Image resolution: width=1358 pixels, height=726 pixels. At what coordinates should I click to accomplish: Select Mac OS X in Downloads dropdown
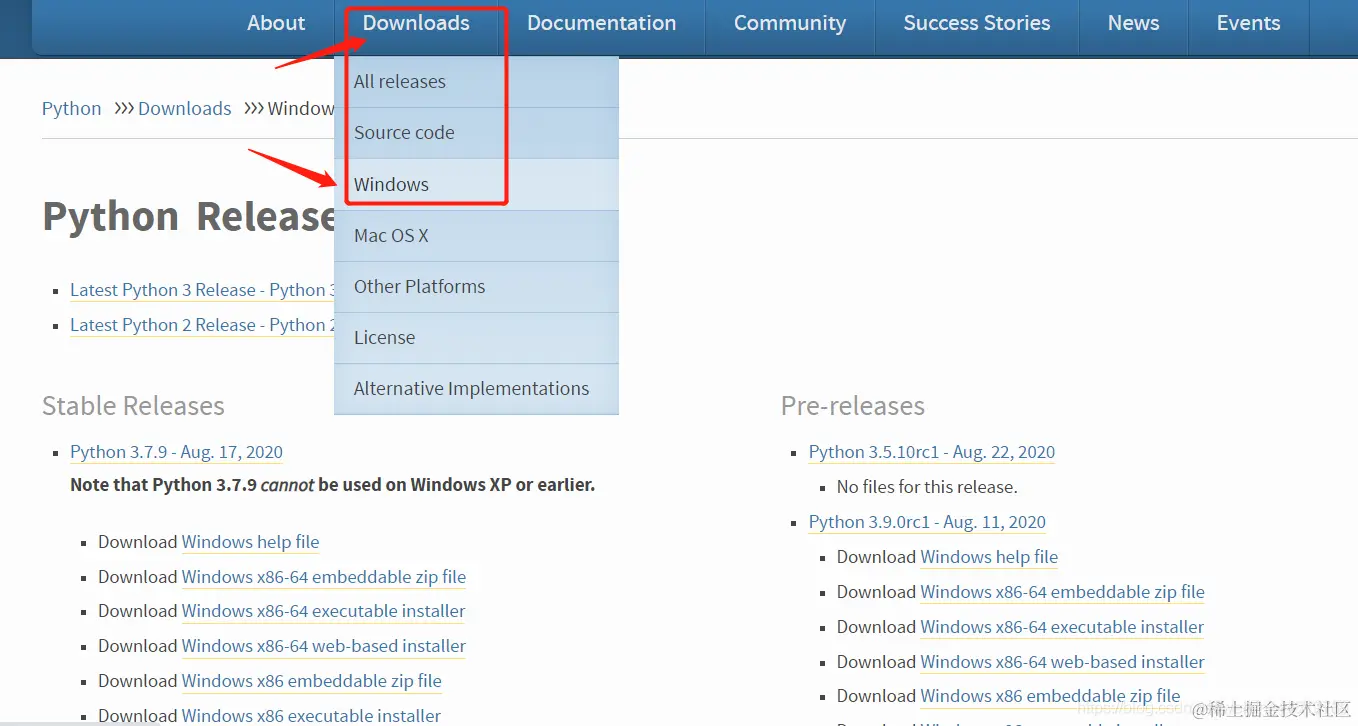coord(476,236)
